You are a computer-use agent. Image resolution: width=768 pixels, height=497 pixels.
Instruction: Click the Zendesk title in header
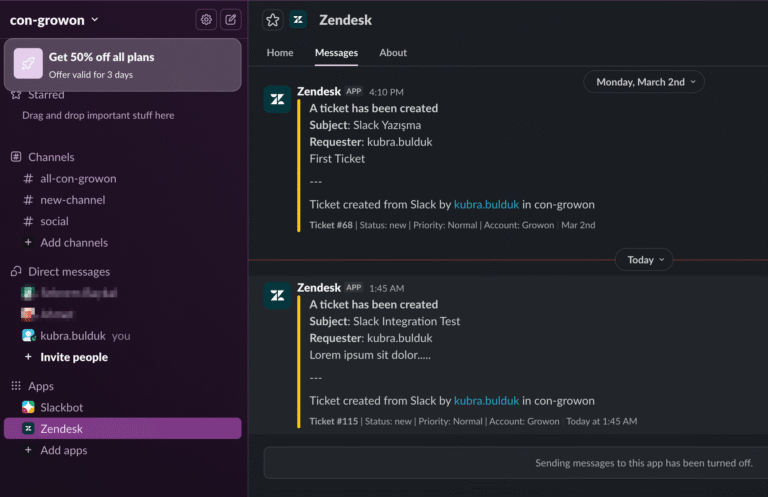(x=345, y=20)
